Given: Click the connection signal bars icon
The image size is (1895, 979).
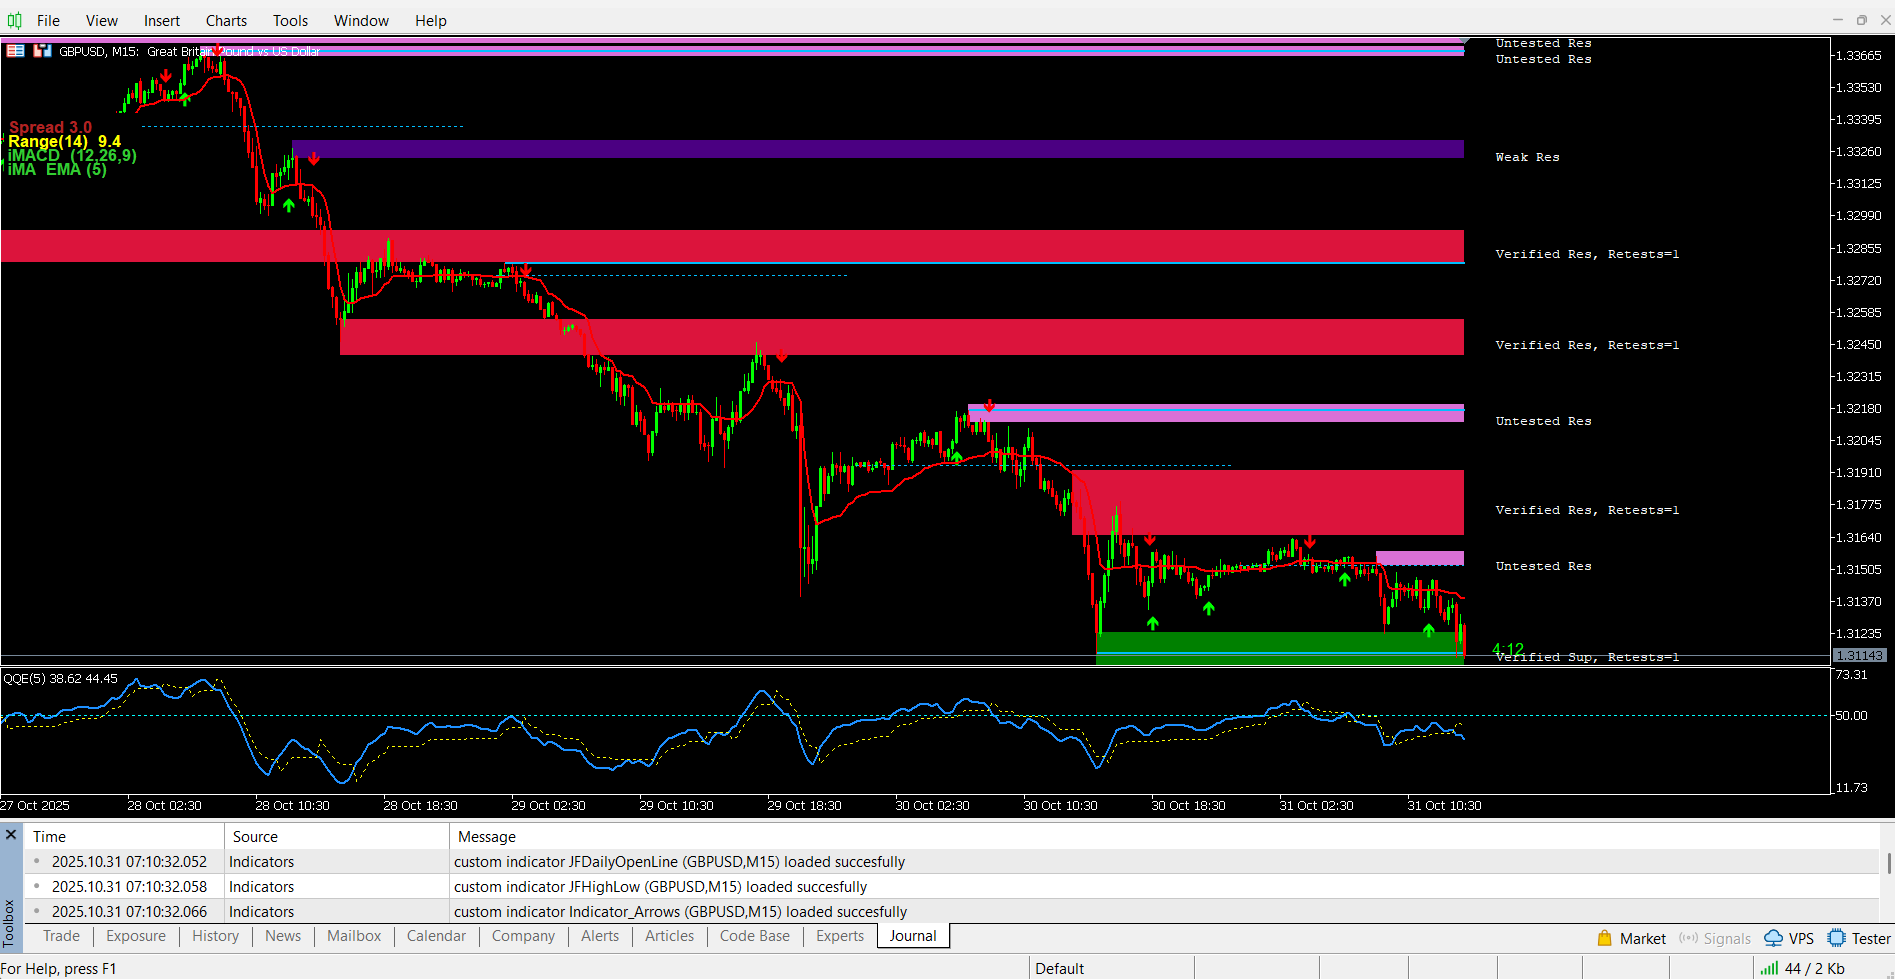Looking at the screenshot, I should [x=1769, y=968].
